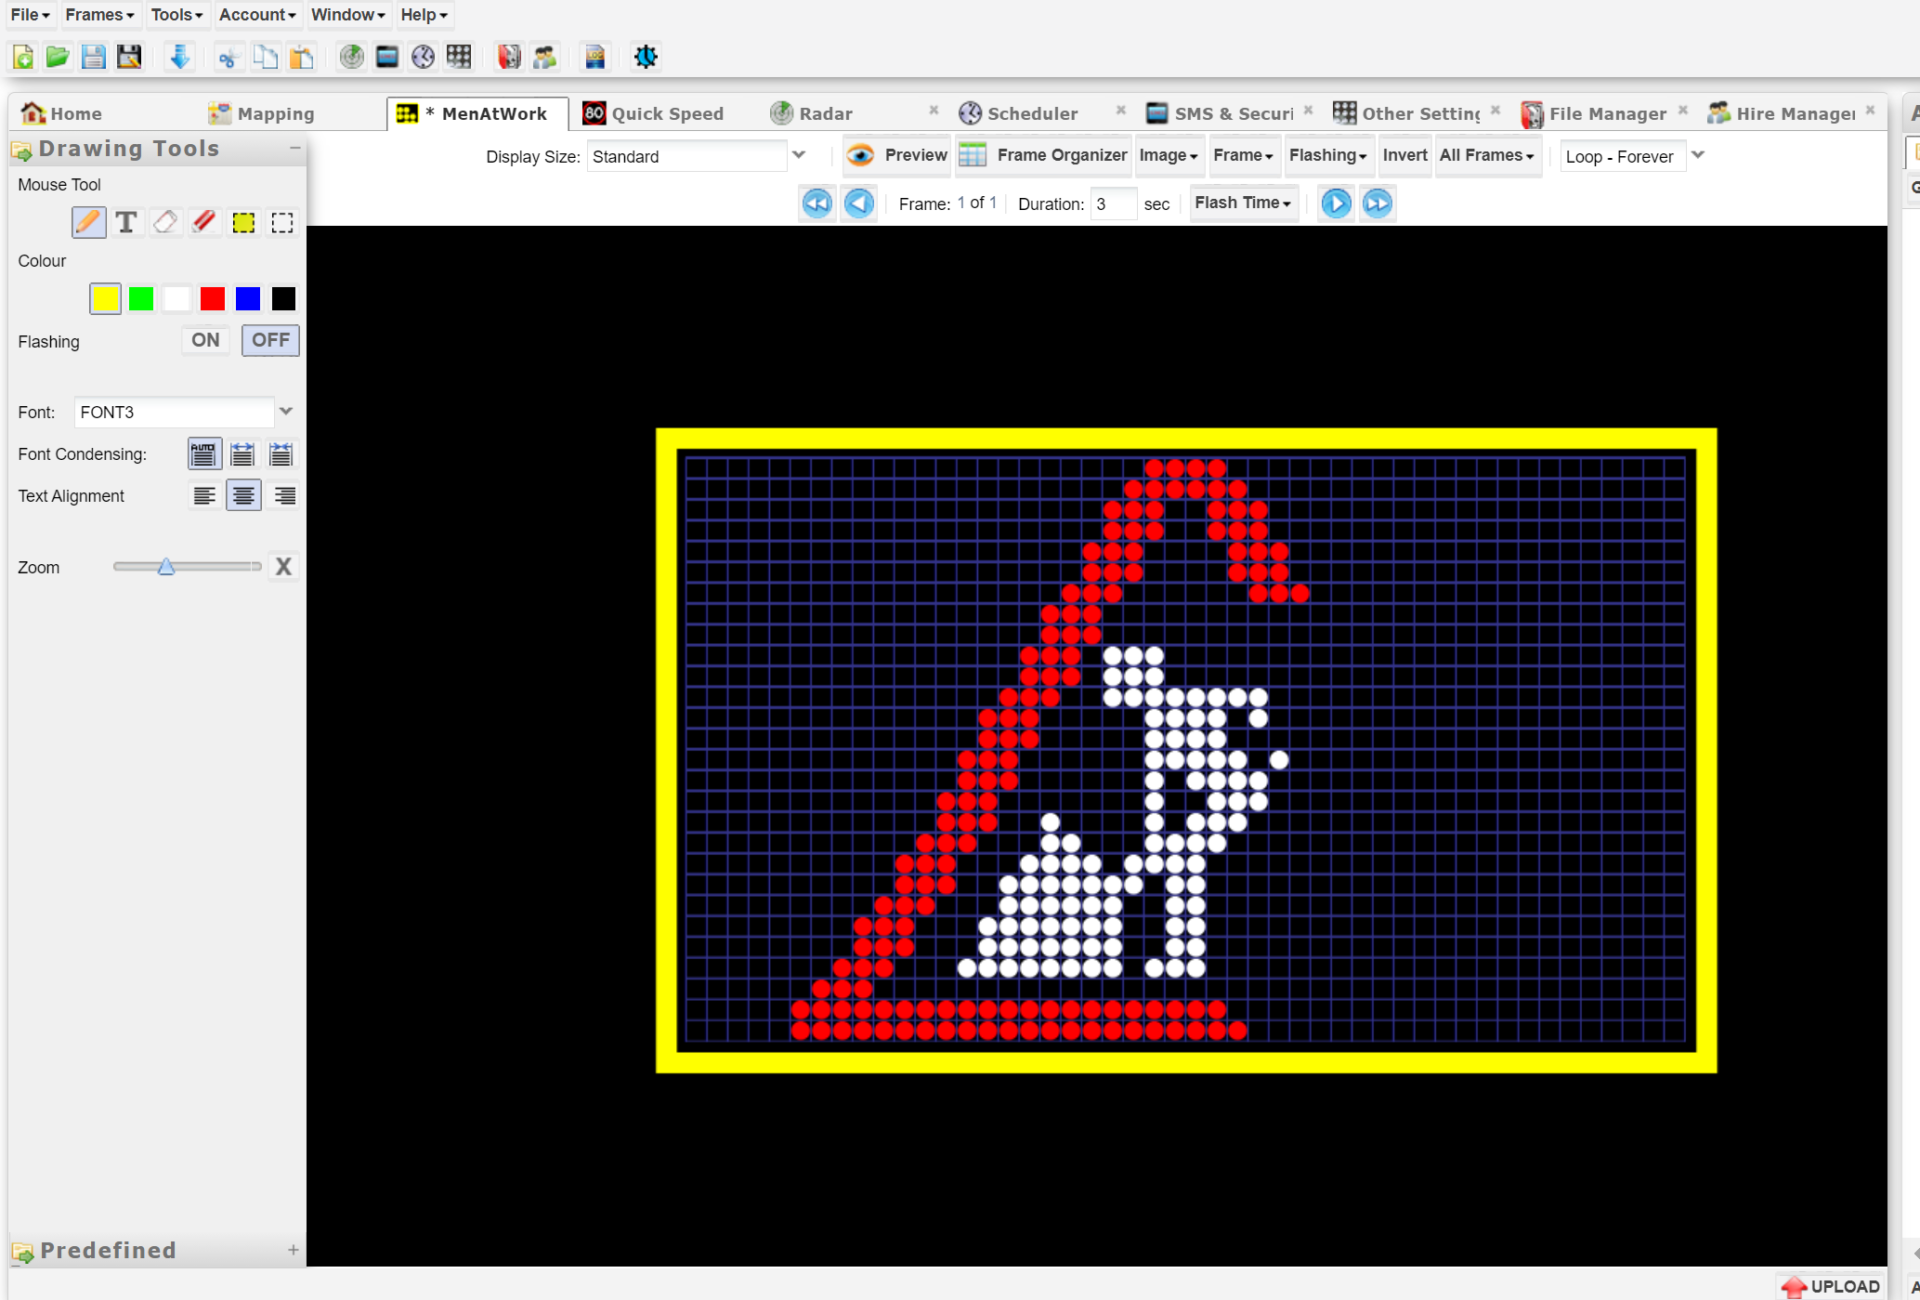Choose the dashed rectangle selection tool

coord(283,222)
